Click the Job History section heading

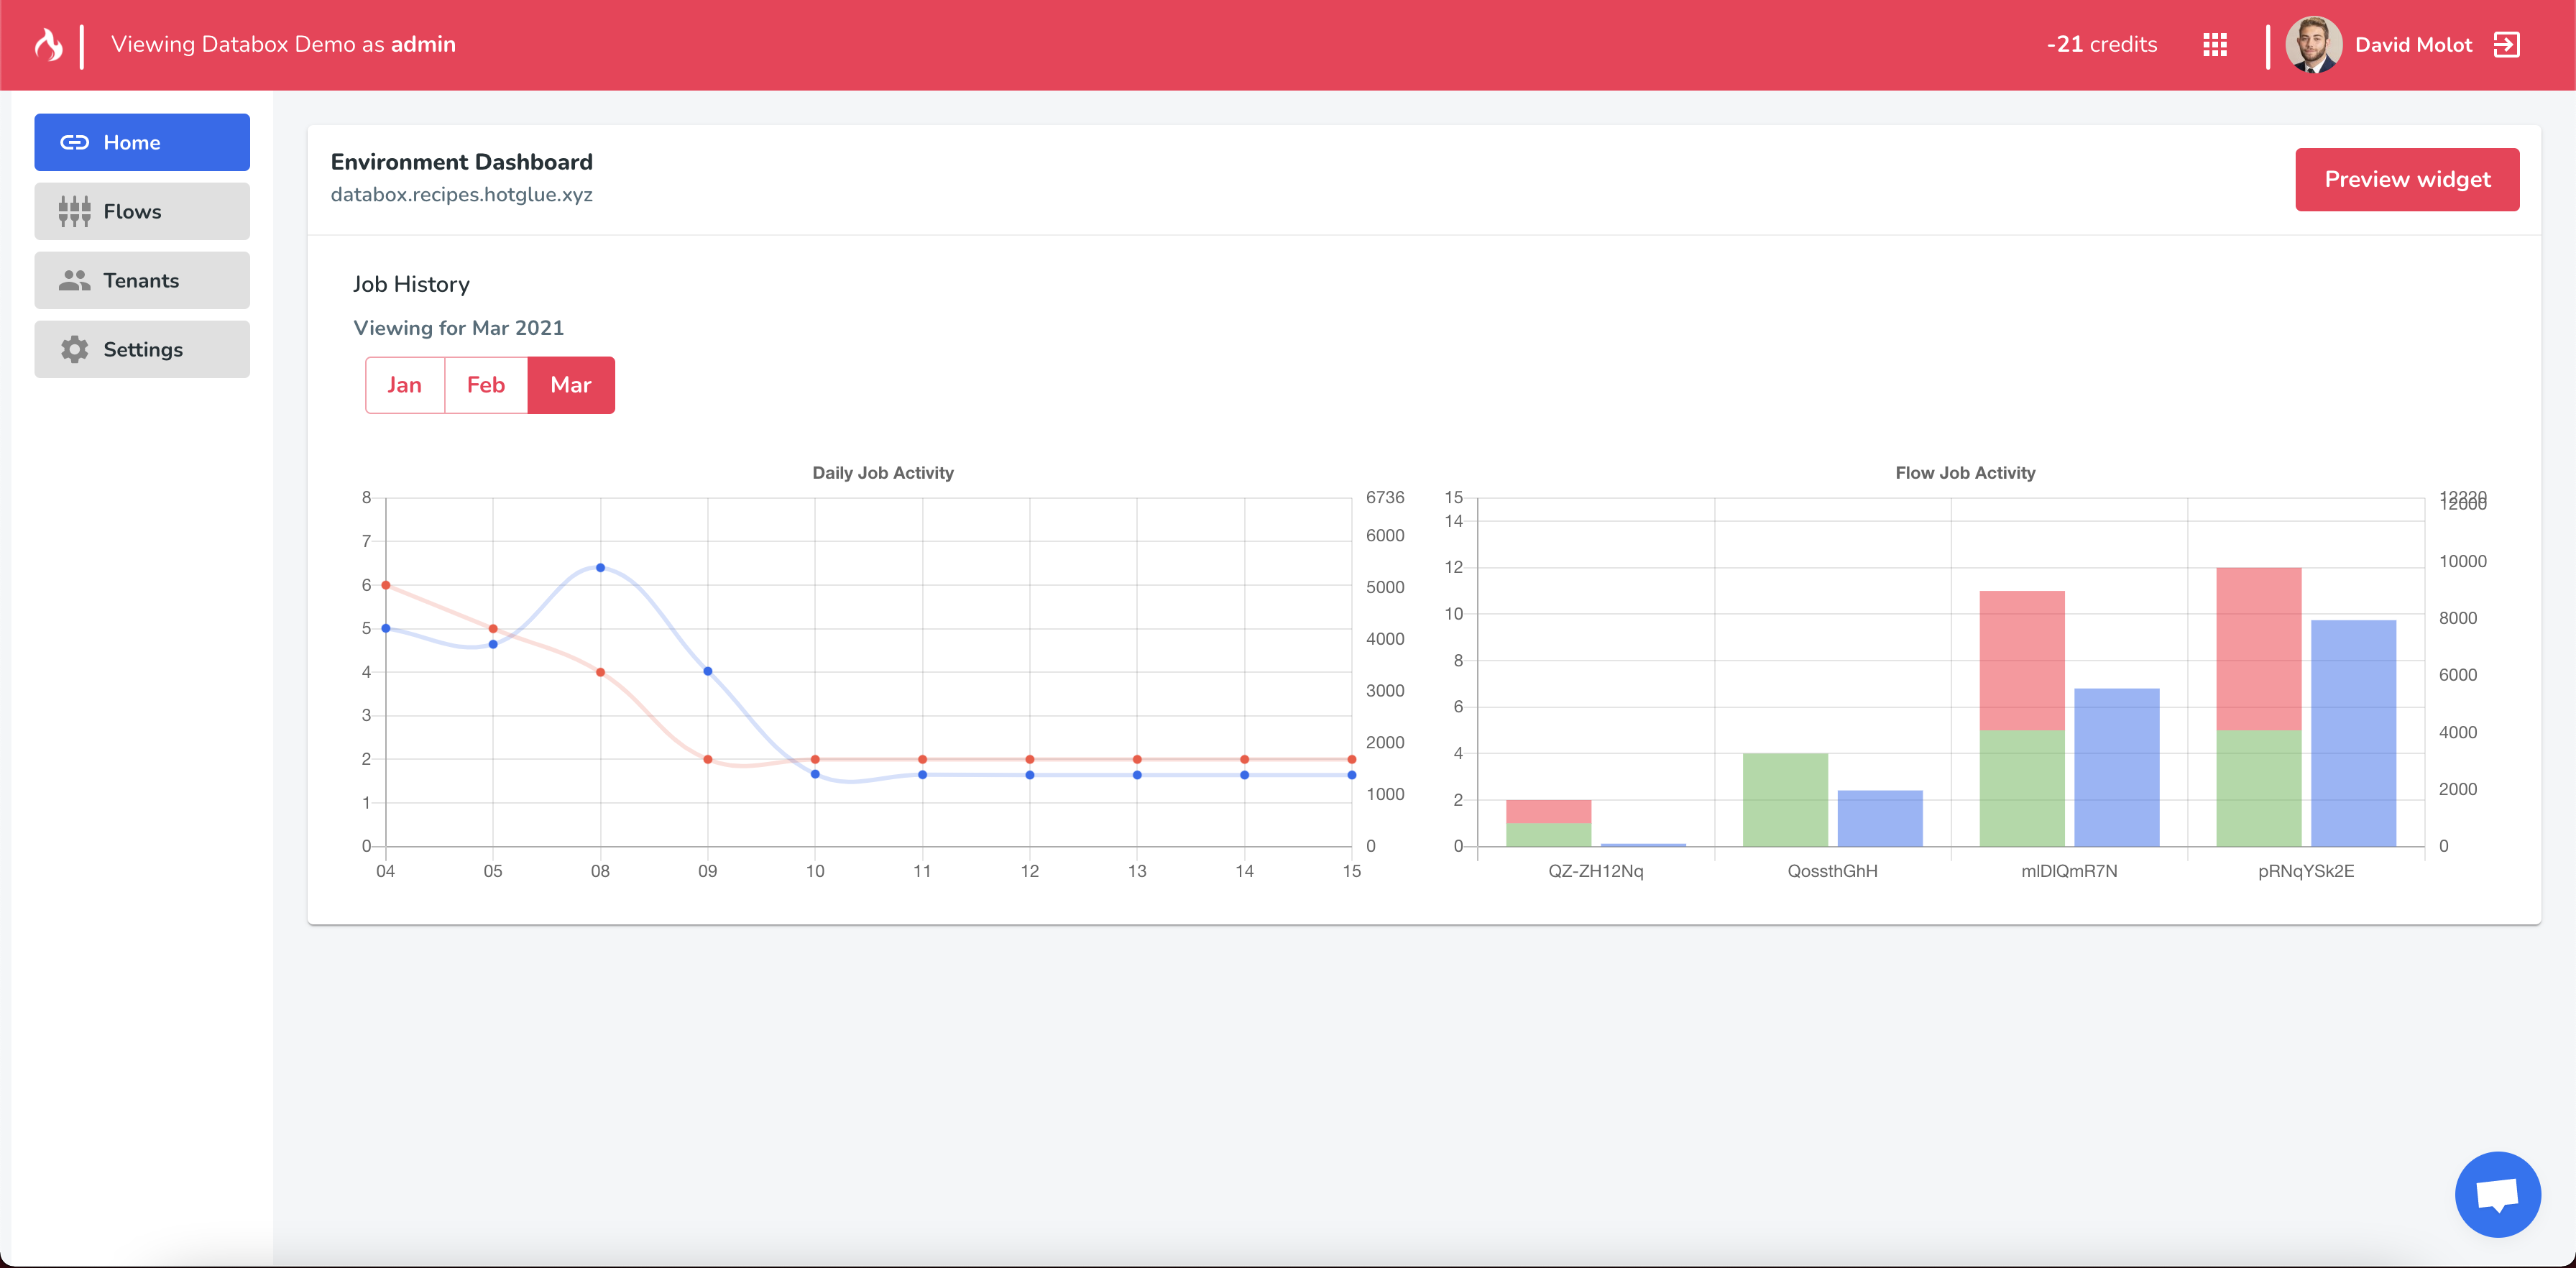(410, 284)
